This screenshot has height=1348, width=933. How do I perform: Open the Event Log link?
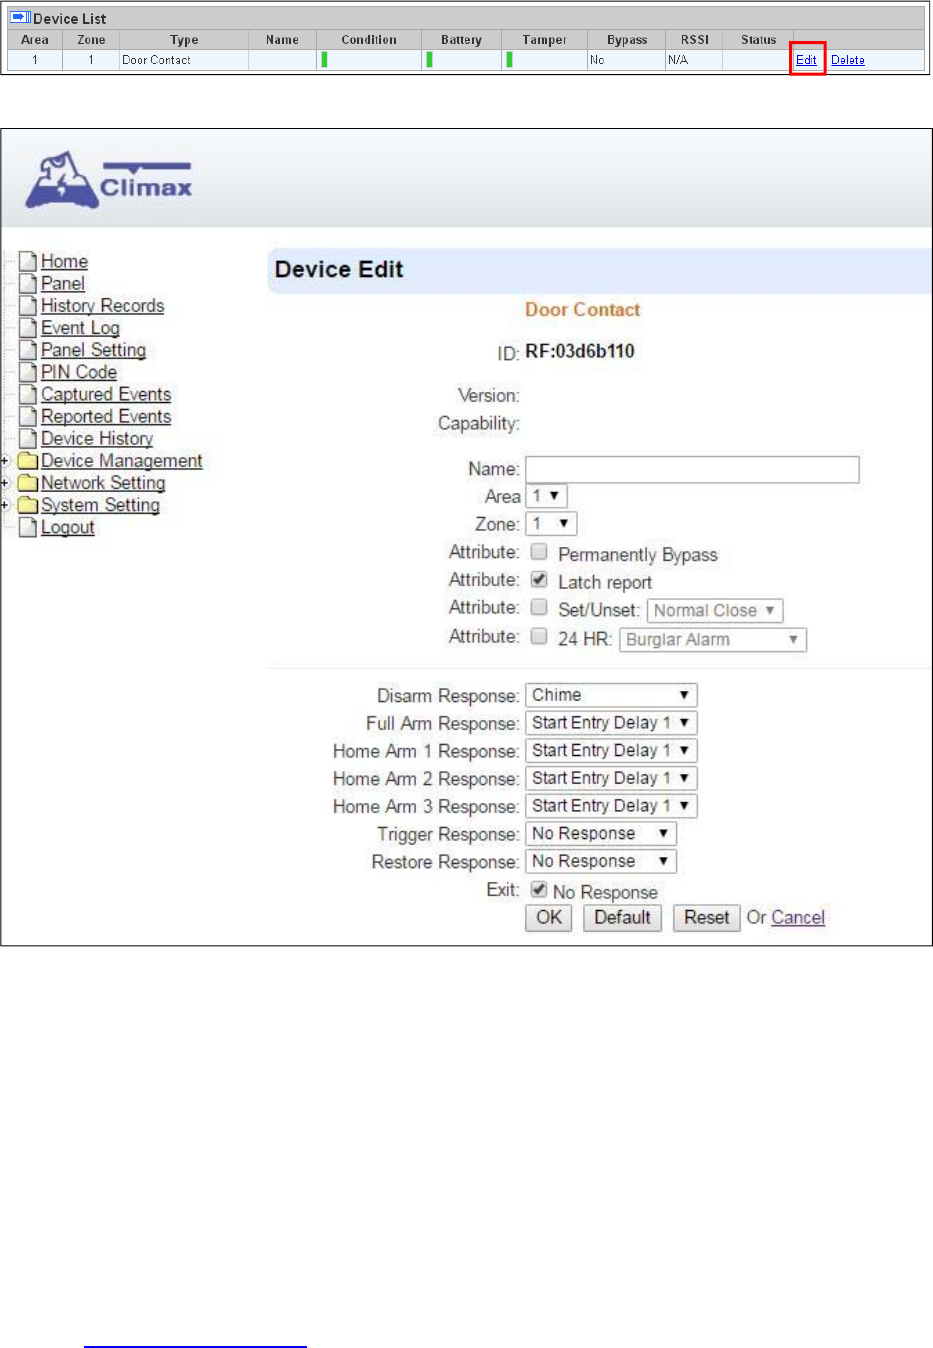click(80, 328)
